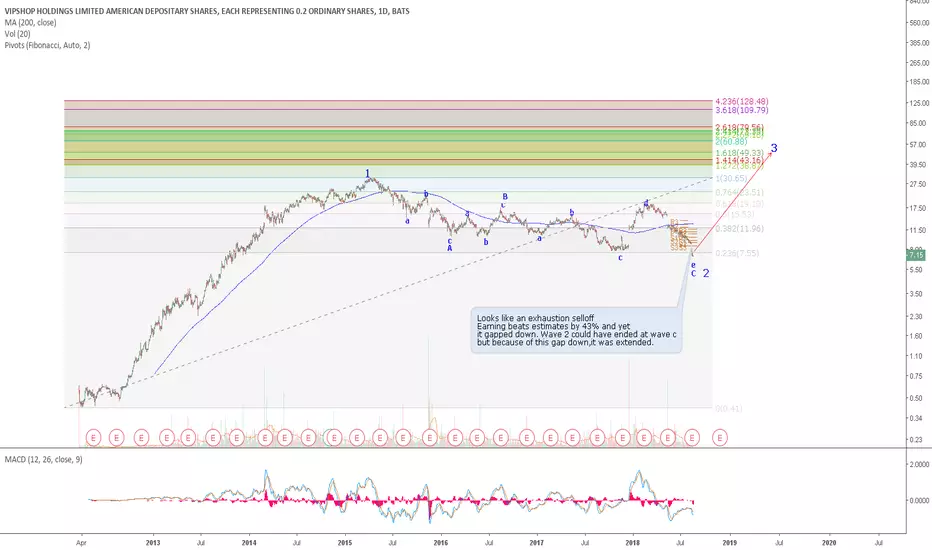Click the 2019 label on time axis
Viewport: 932px width, 550px height.
pos(729,542)
